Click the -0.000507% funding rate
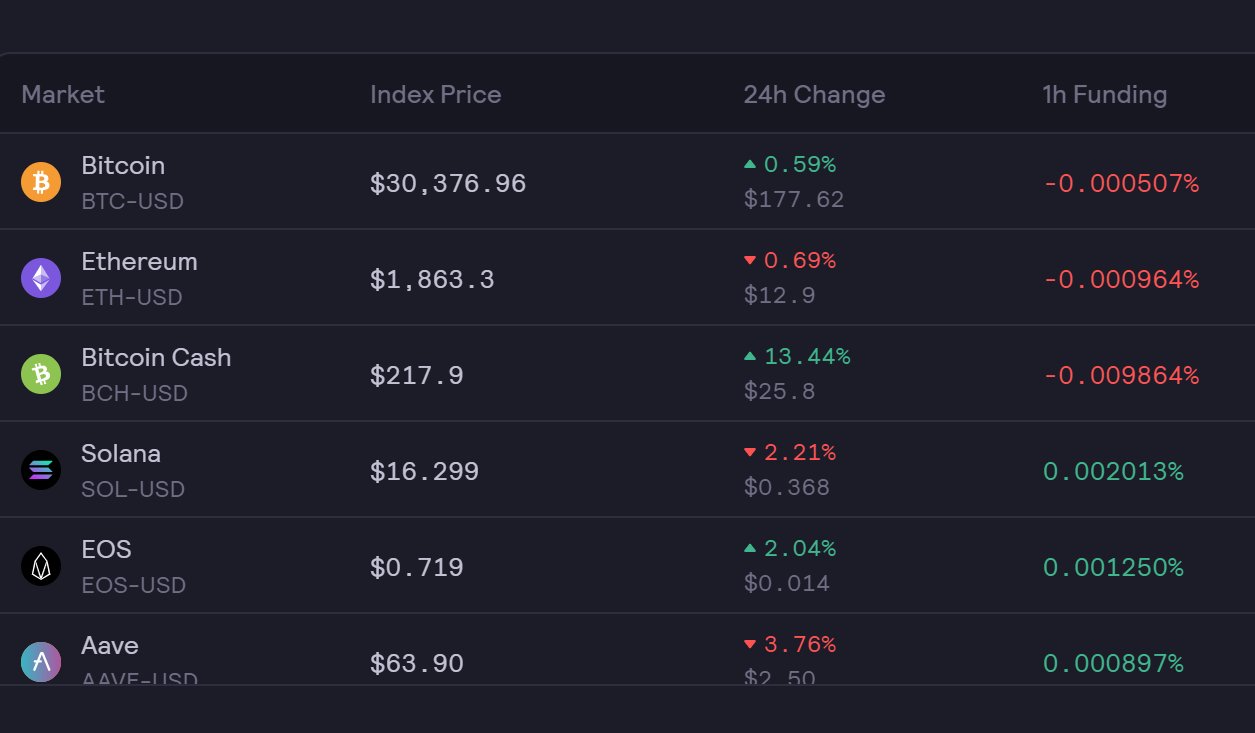The height and width of the screenshot is (733, 1255). (x=1121, y=184)
